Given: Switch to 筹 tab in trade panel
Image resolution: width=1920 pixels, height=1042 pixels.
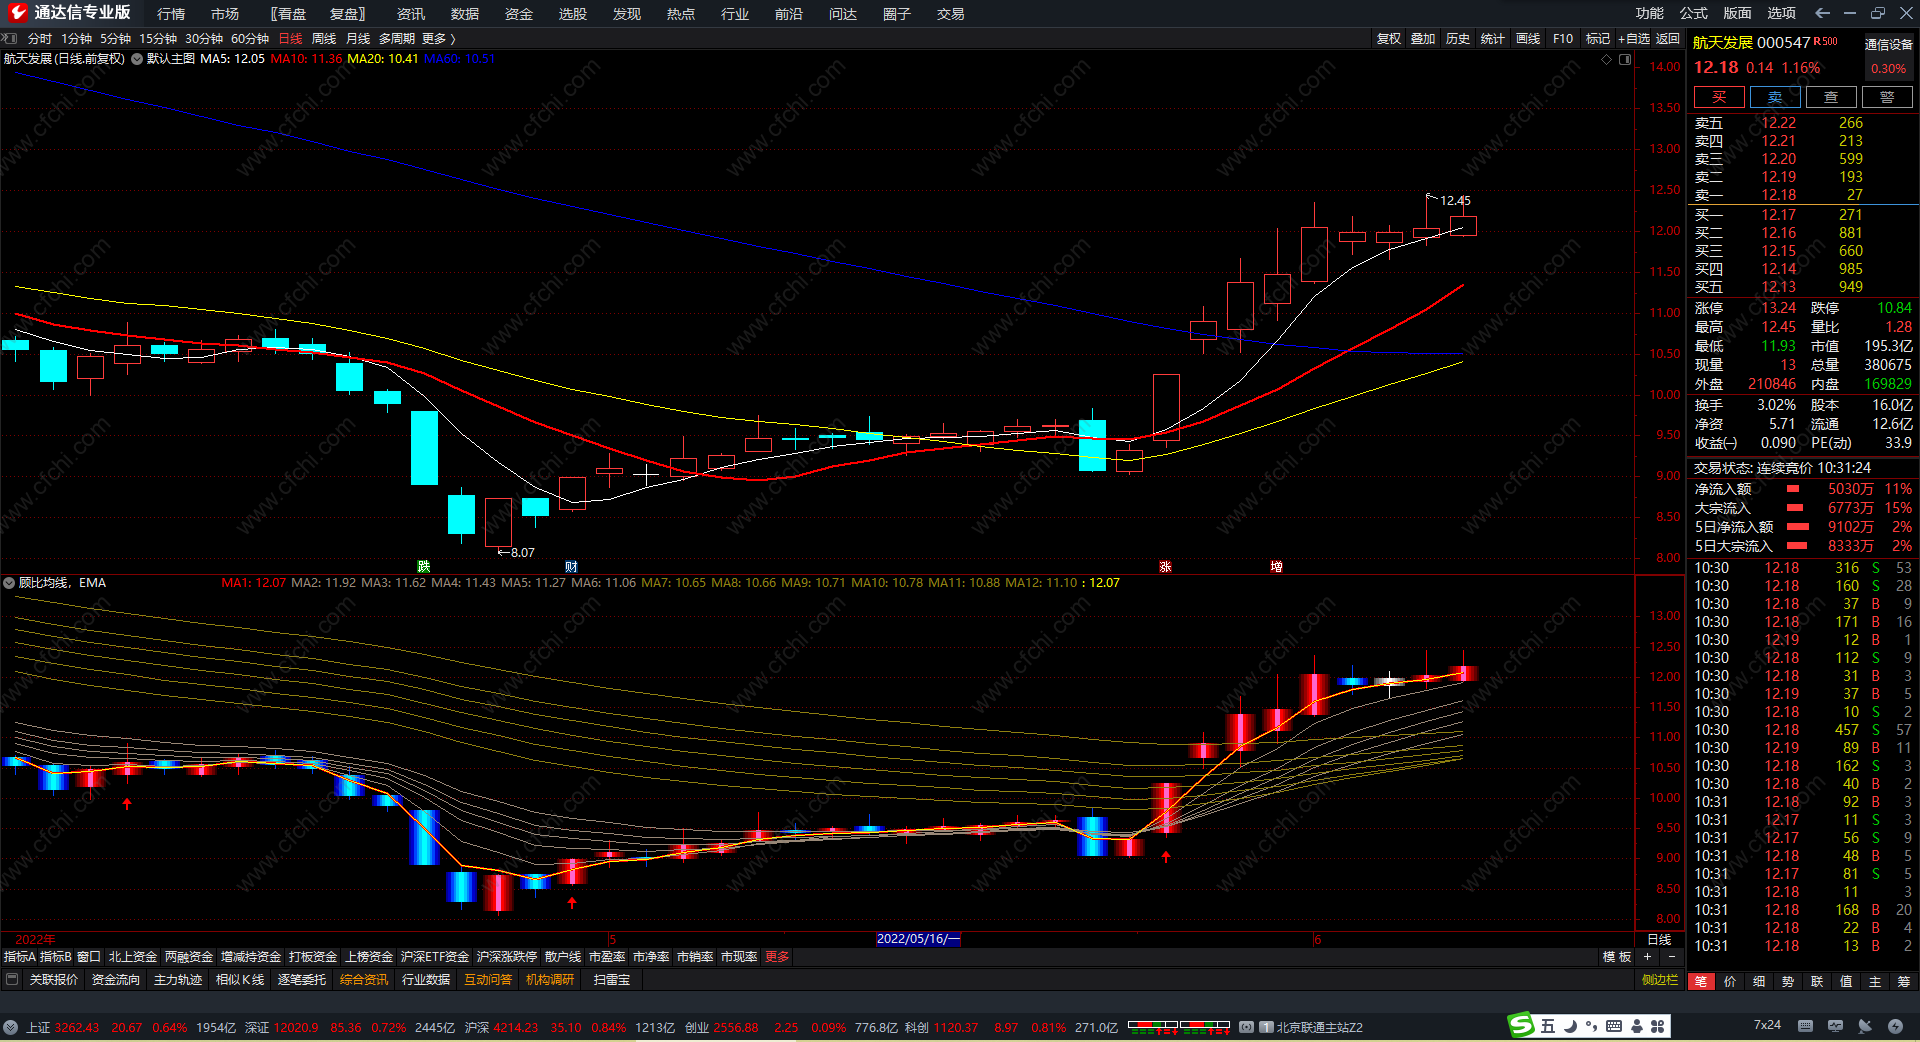Looking at the screenshot, I should (1903, 981).
